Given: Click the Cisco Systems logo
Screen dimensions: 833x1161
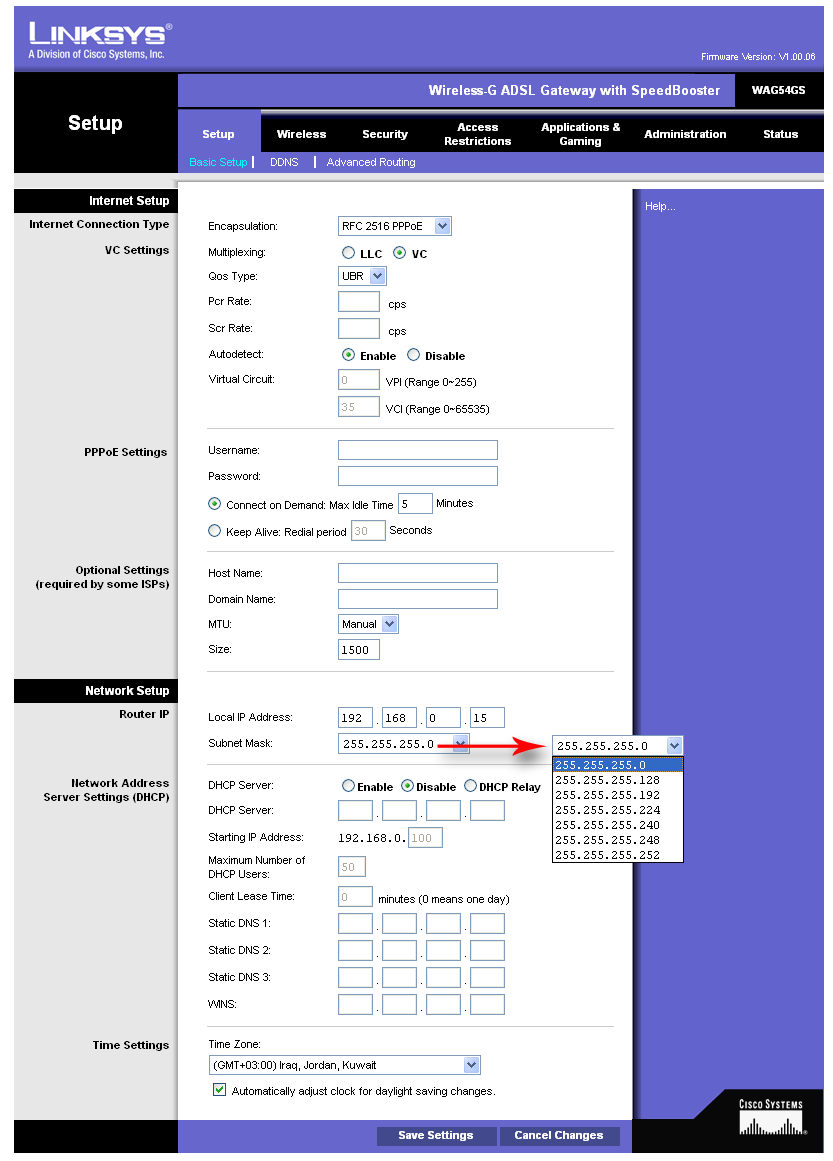Looking at the screenshot, I should tap(772, 1117).
